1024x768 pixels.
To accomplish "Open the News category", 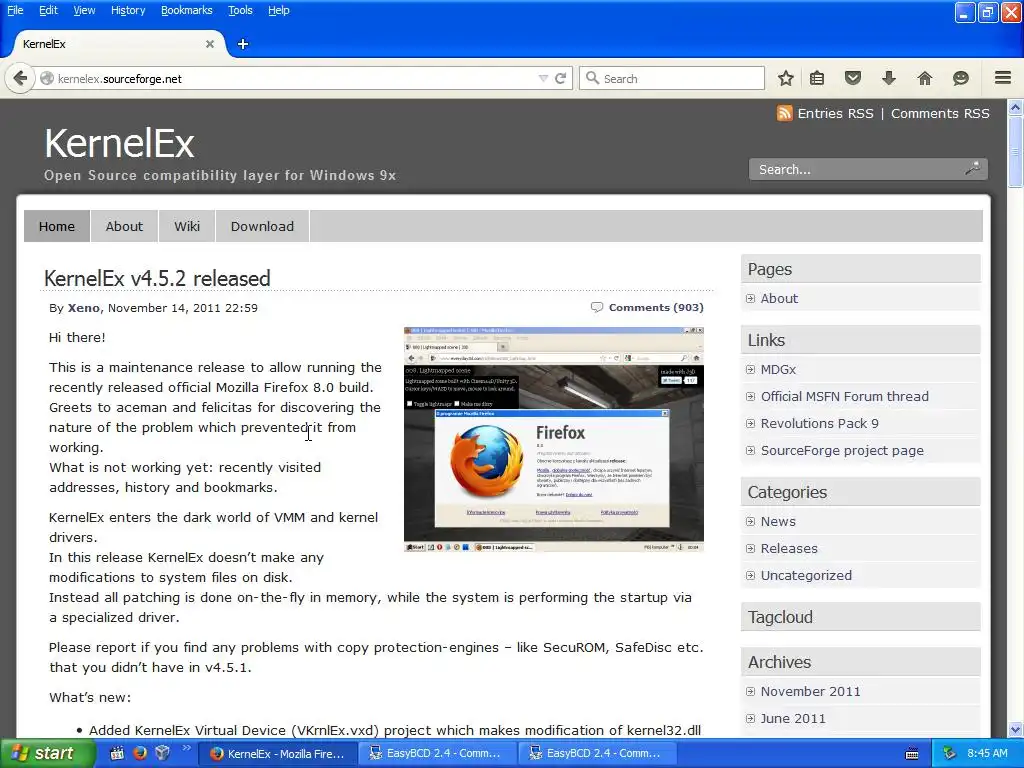I will point(778,521).
